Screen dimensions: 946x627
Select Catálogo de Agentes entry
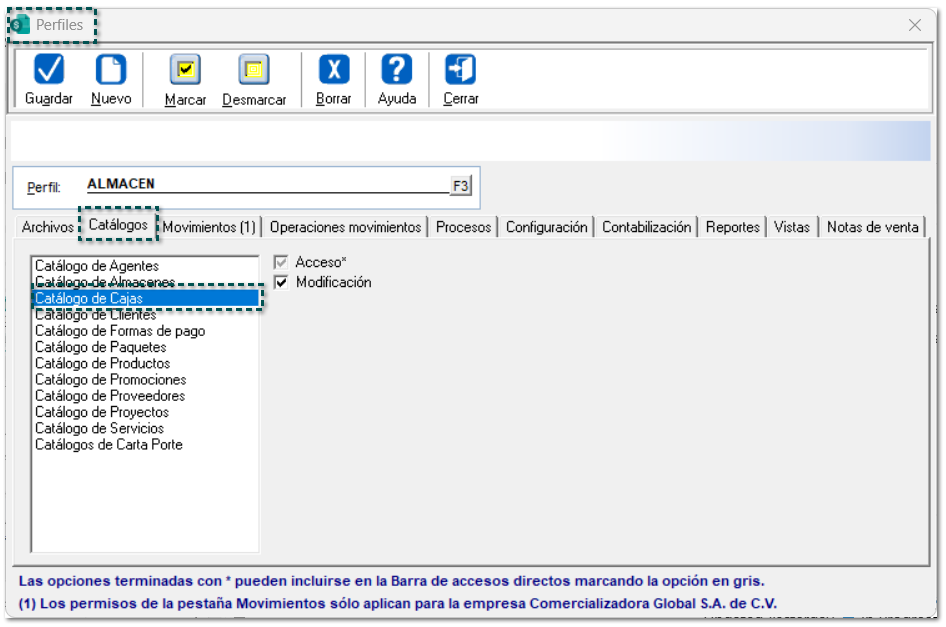(97, 266)
